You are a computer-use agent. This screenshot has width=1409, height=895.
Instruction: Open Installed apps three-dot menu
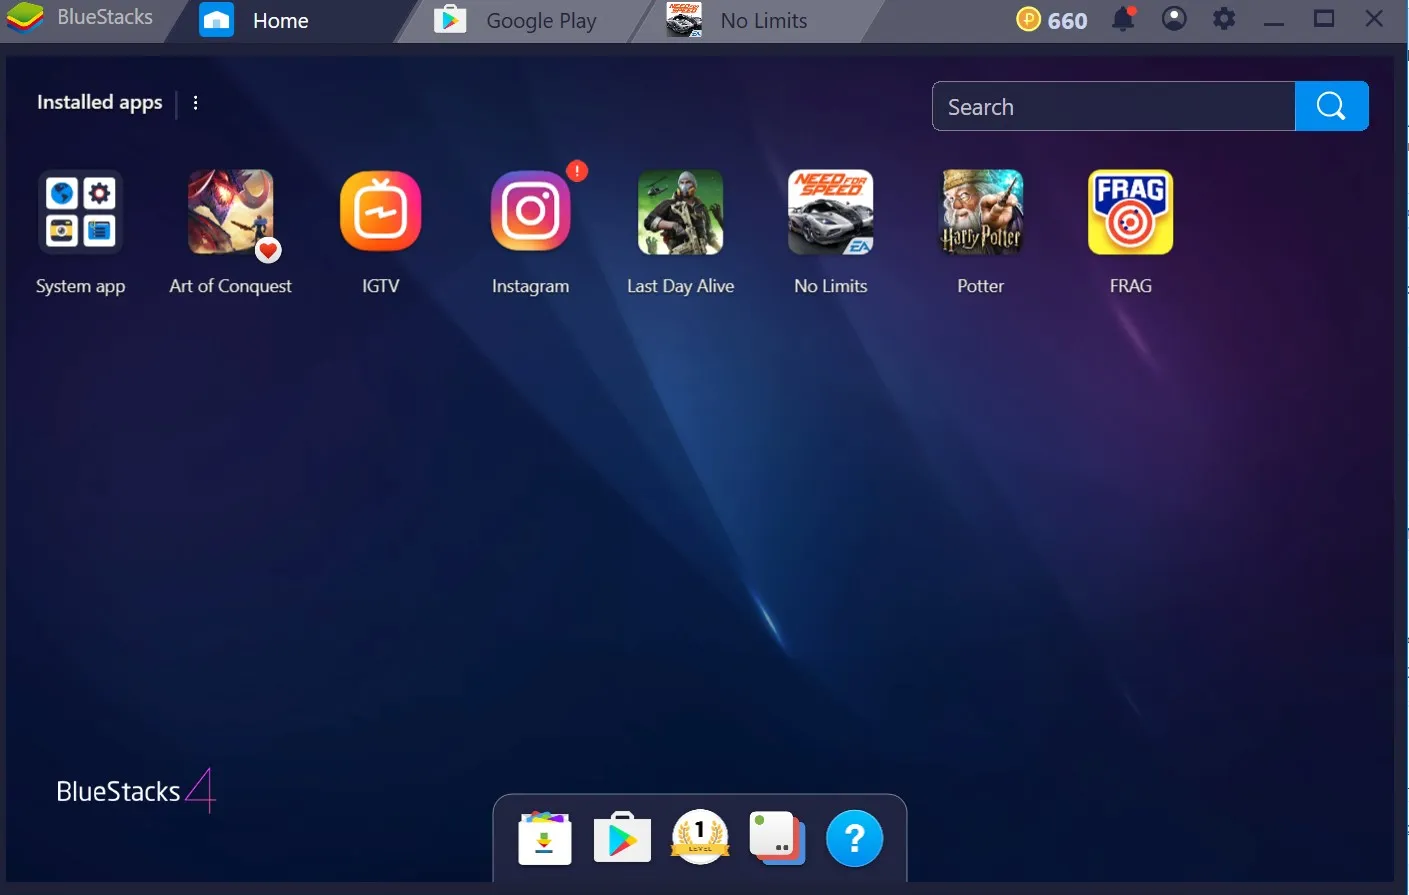195,103
